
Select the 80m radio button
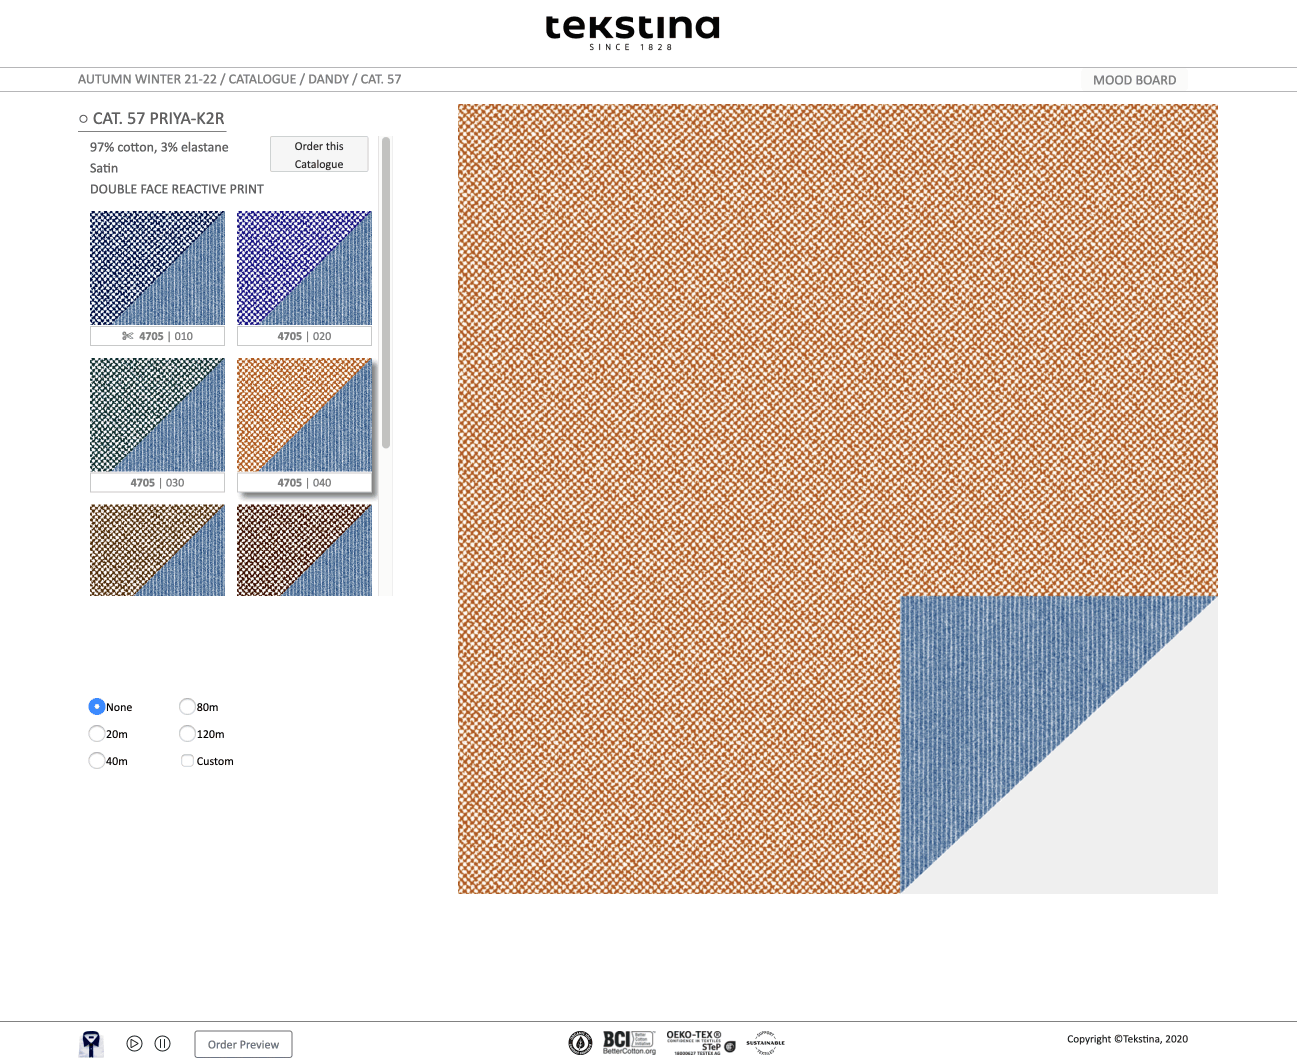coord(187,706)
